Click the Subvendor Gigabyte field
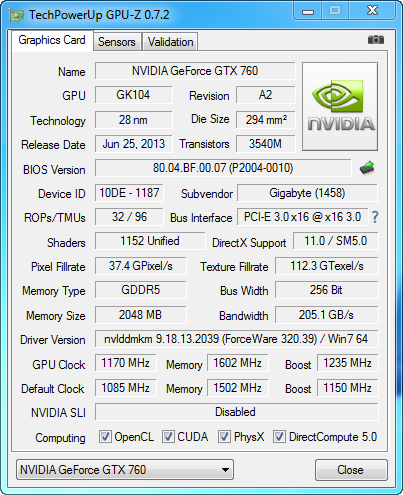This screenshot has width=403, height=495. (307, 193)
